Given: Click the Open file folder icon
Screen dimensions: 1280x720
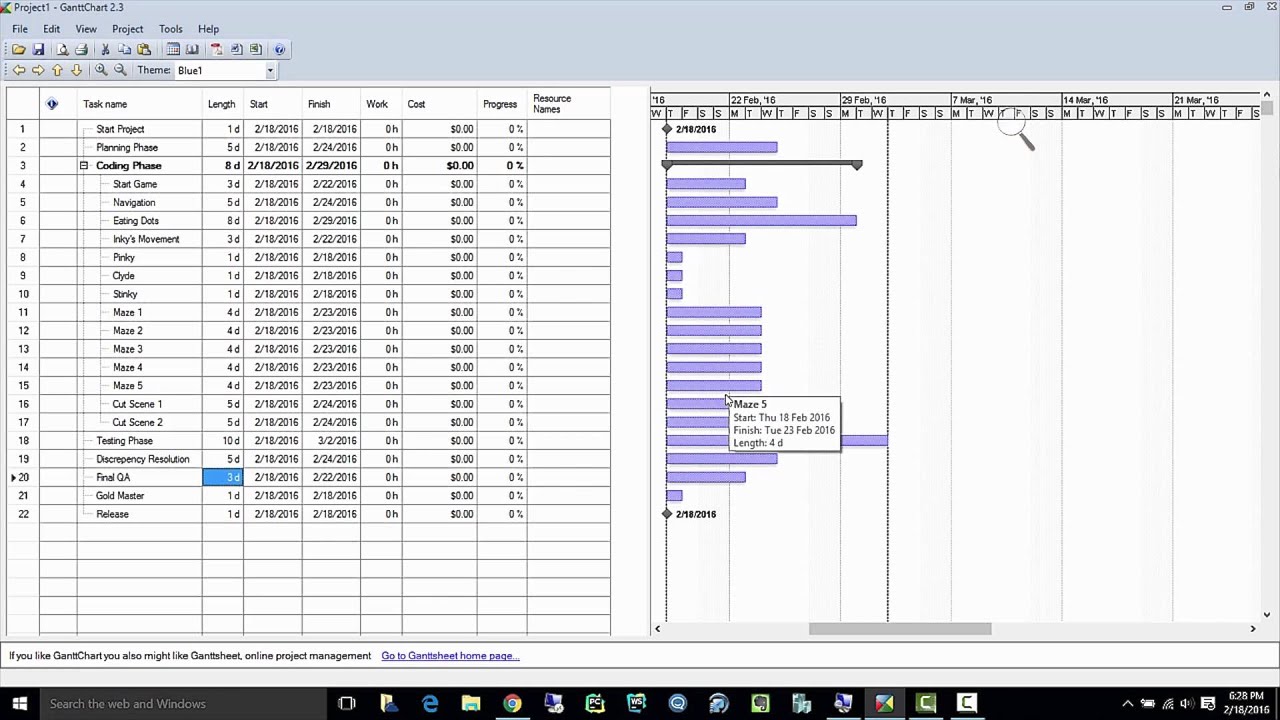Looking at the screenshot, I should pos(19,49).
